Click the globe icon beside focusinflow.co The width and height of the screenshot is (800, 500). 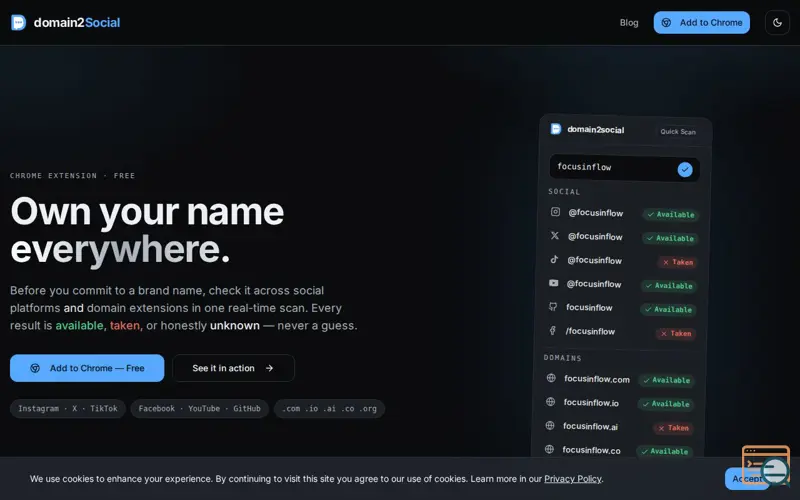[549, 449]
